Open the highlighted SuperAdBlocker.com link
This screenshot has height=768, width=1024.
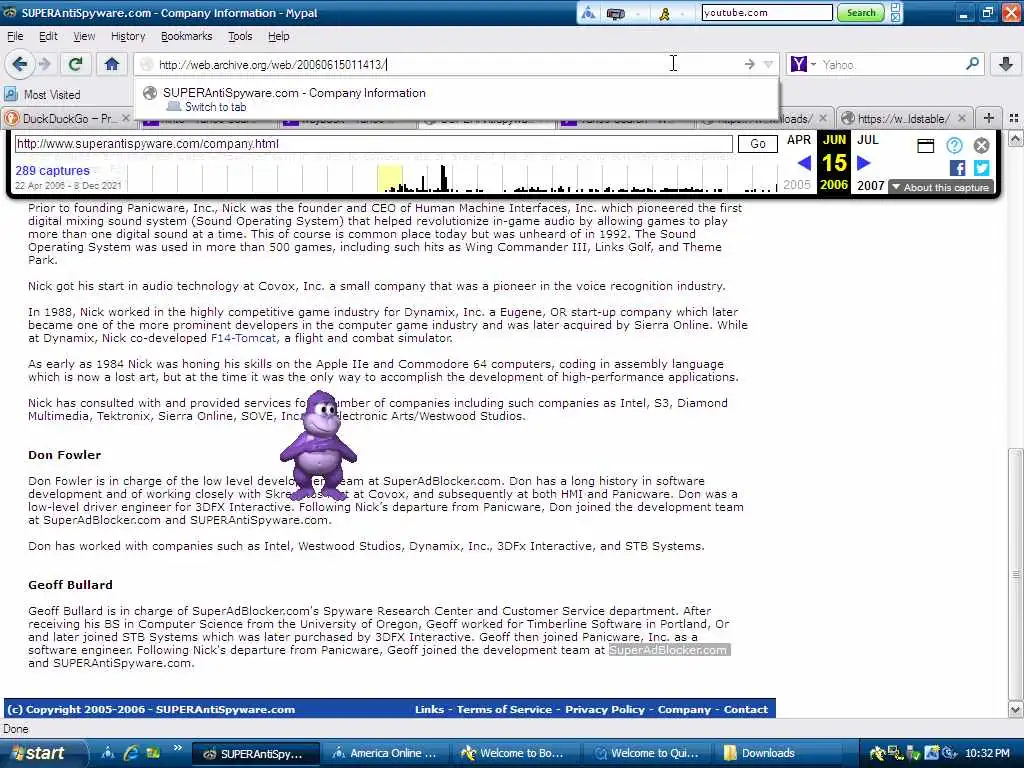pyautogui.click(x=669, y=650)
